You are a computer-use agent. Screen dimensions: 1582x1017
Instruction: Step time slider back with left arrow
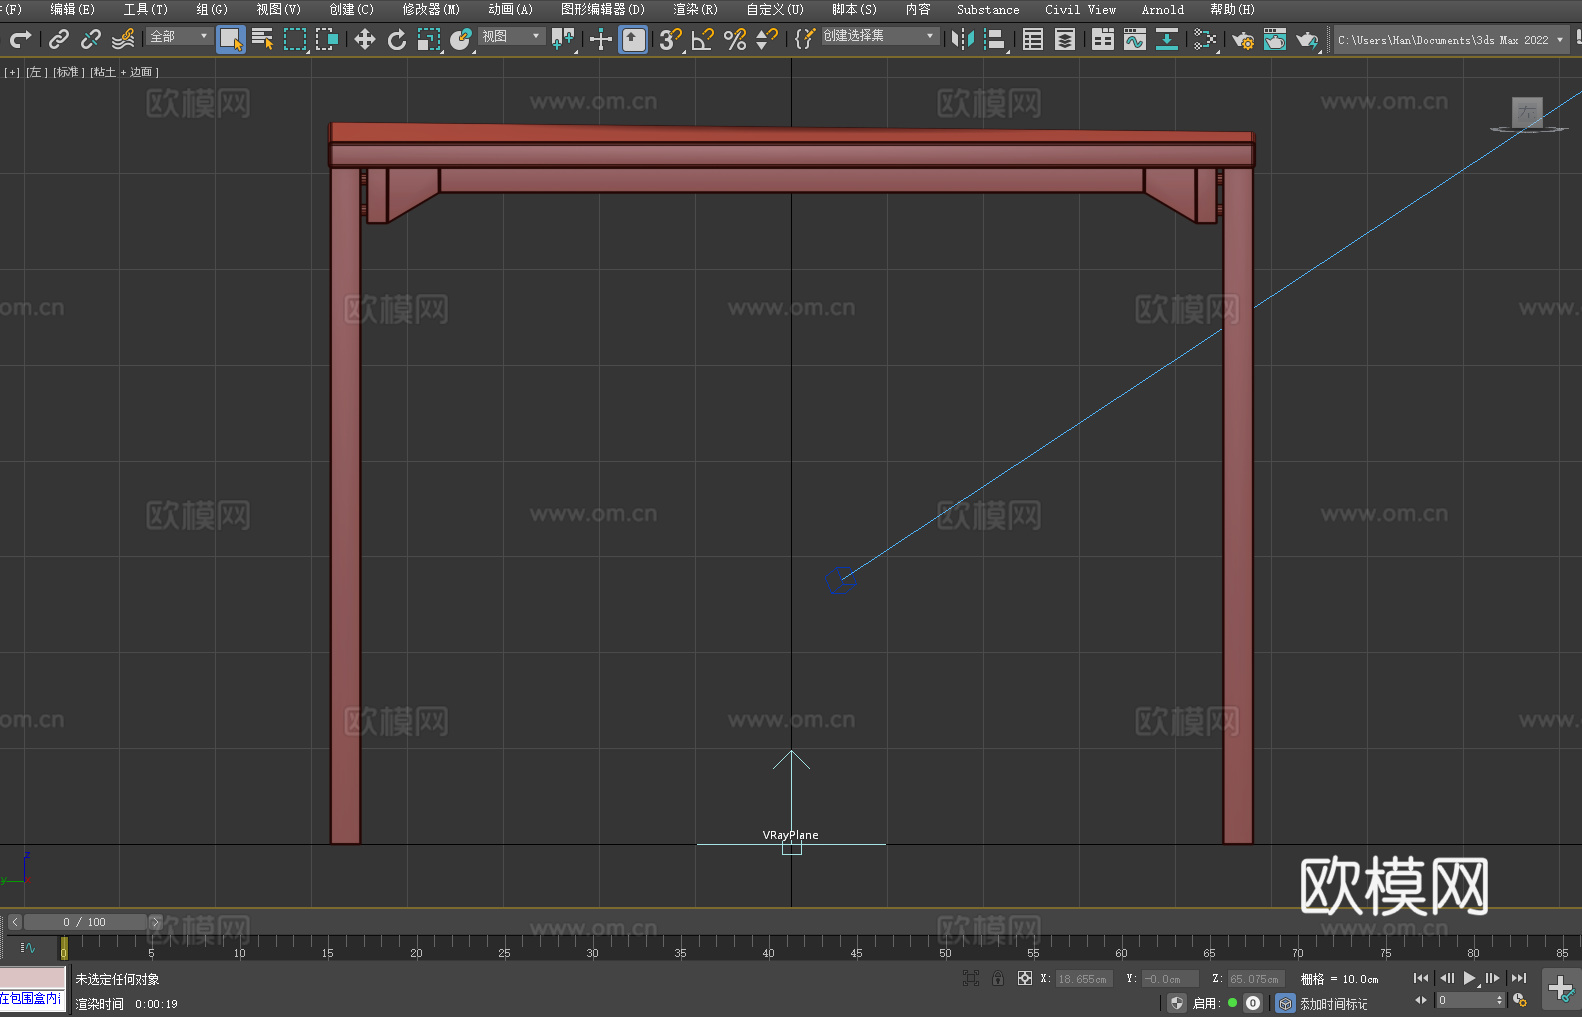[x=14, y=922]
